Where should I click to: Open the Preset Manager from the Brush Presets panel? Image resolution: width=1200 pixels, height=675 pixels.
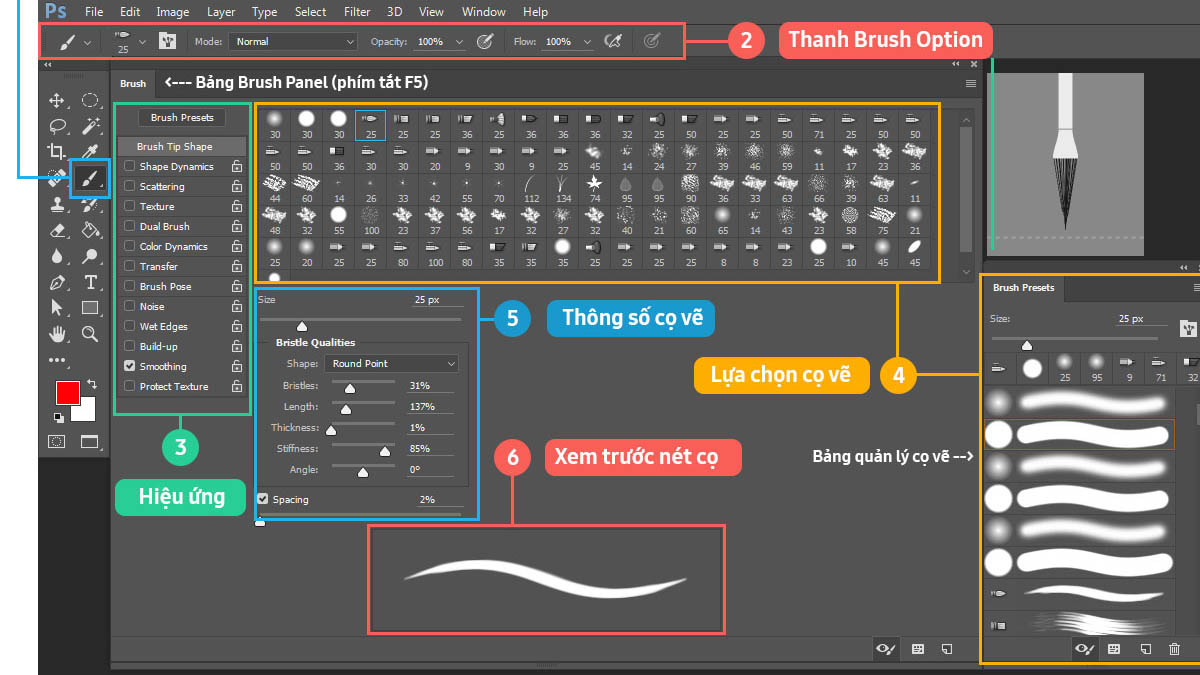pos(1114,649)
